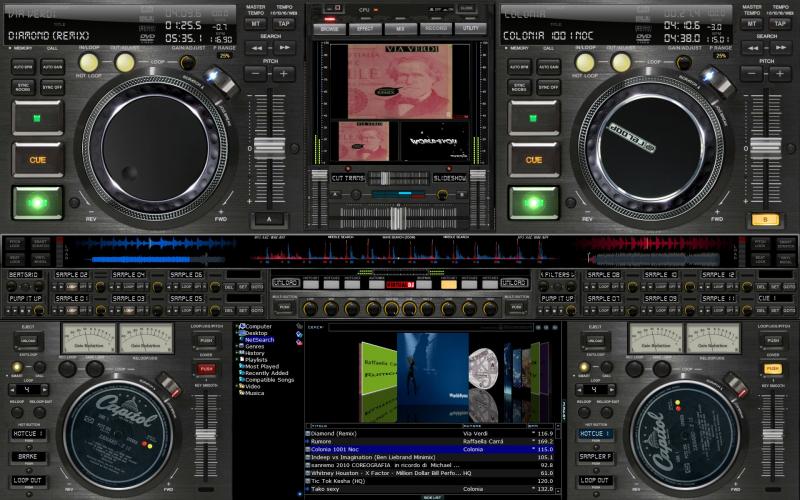Click the left deck TAP tempo button
Image resolution: width=800 pixels, height=500 pixels.
coord(284,23)
